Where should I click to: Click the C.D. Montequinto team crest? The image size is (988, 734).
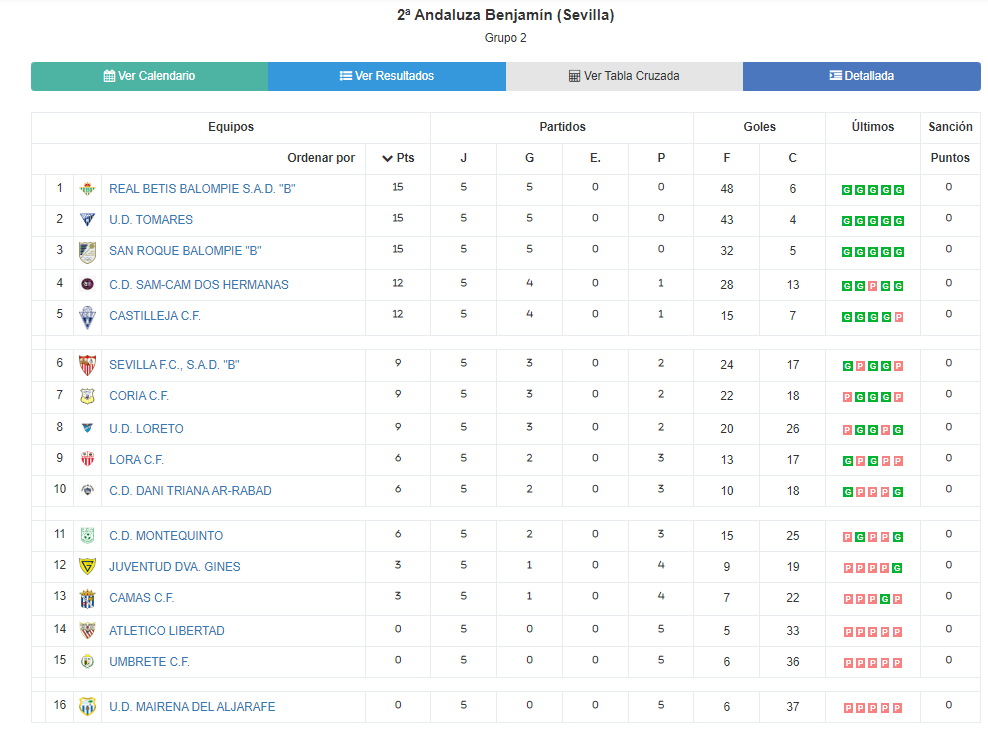pos(88,536)
